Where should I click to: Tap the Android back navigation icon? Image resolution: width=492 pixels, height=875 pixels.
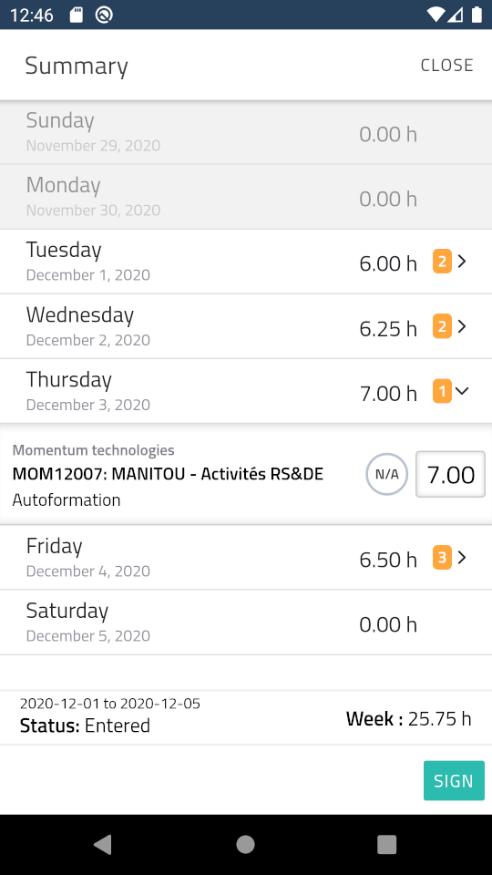103,844
